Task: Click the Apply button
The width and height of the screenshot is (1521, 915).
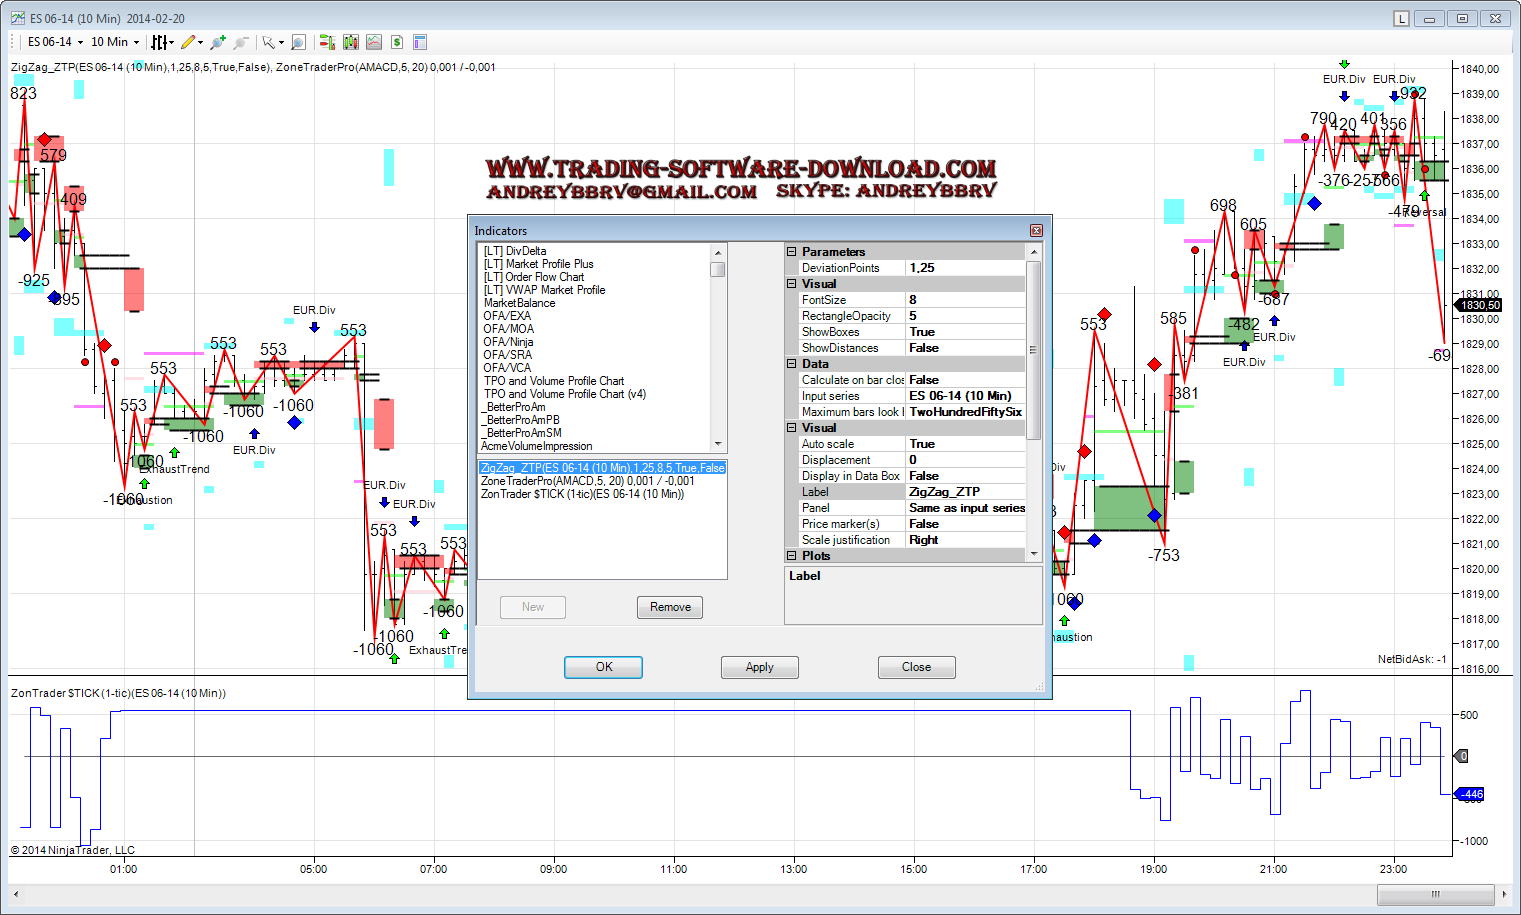Action: pyautogui.click(x=759, y=667)
